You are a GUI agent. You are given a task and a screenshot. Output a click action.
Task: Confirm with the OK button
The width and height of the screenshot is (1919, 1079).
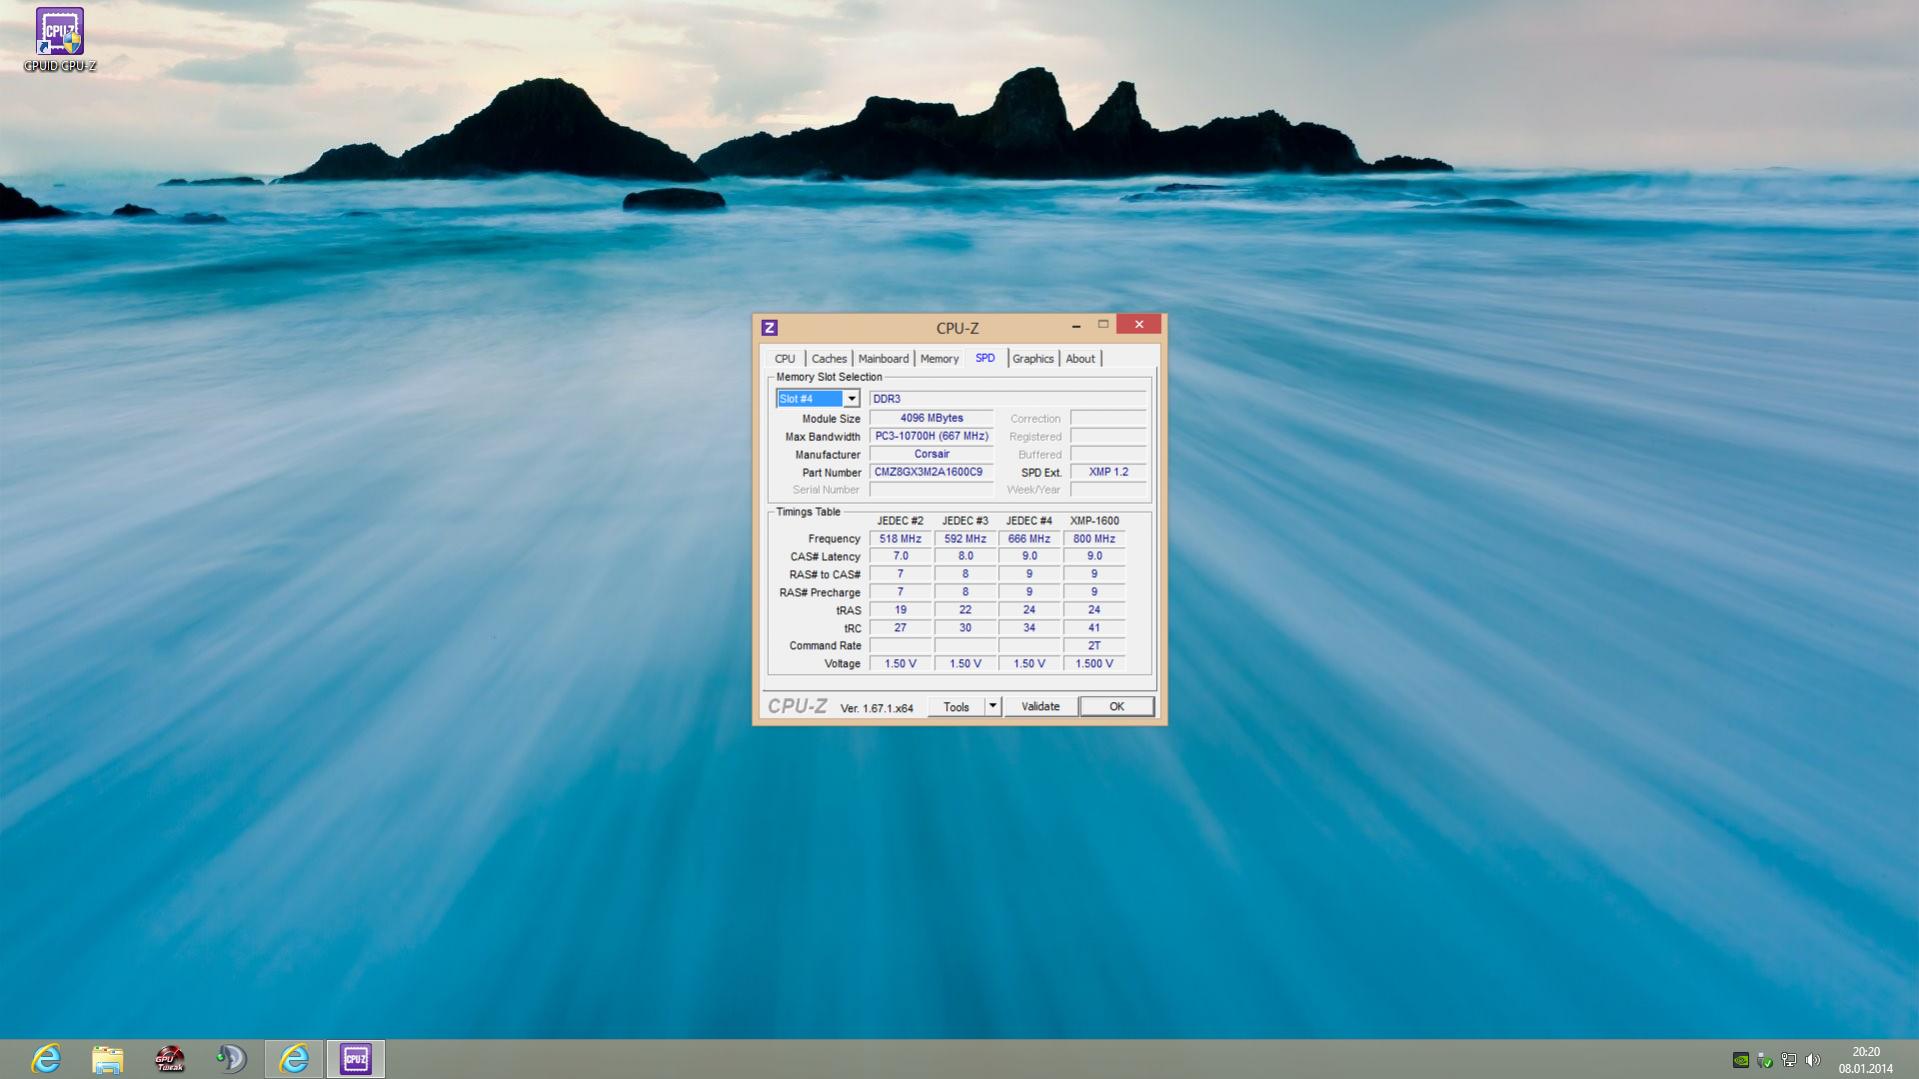1116,706
